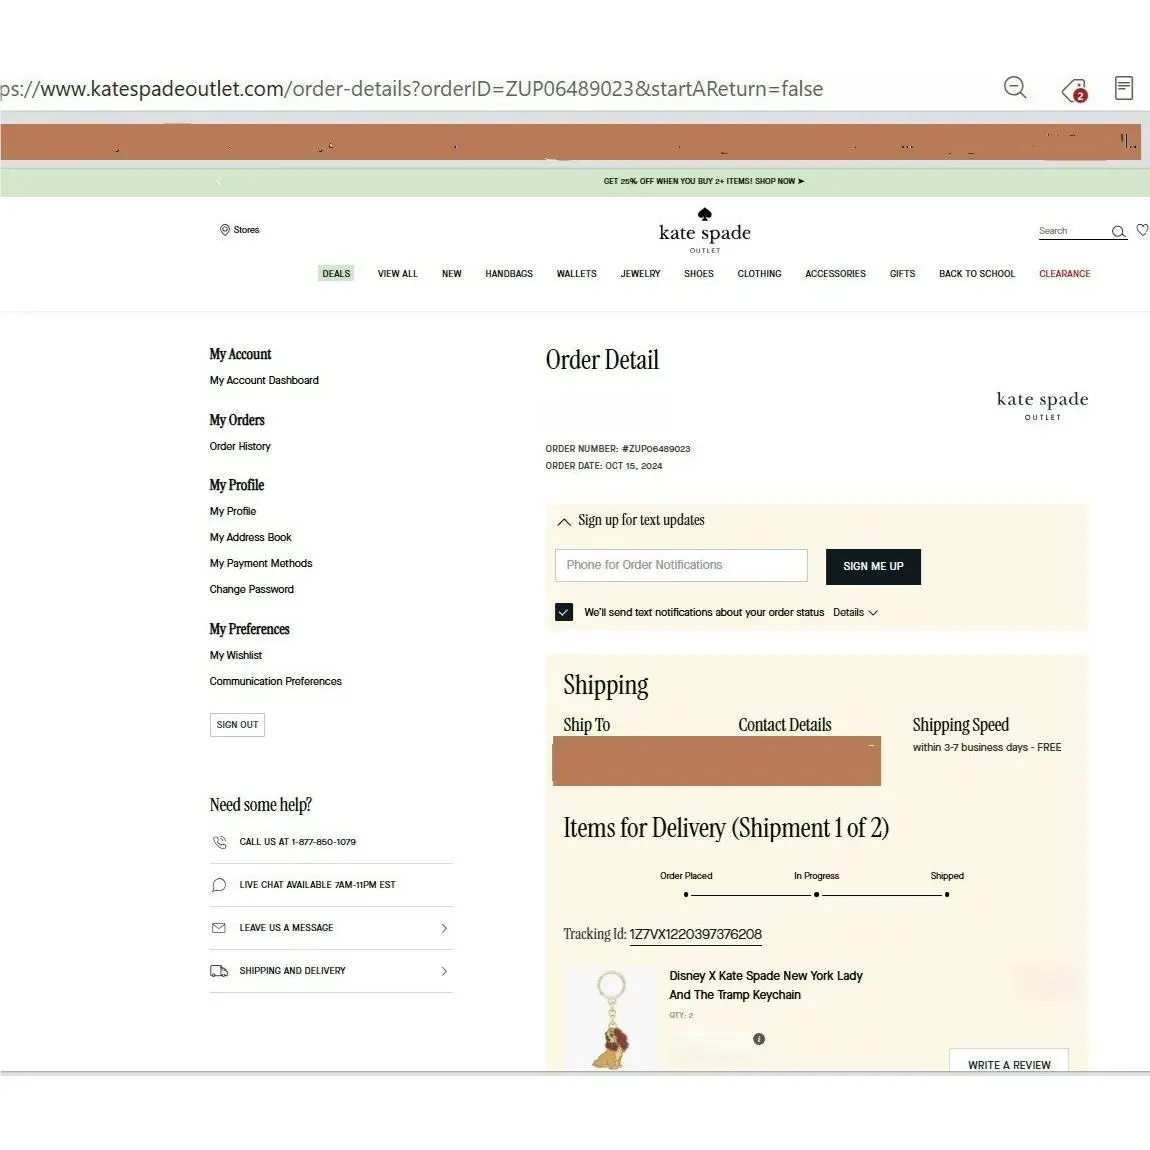Open My Address Book
1150x1150 pixels.
pyautogui.click(x=250, y=537)
